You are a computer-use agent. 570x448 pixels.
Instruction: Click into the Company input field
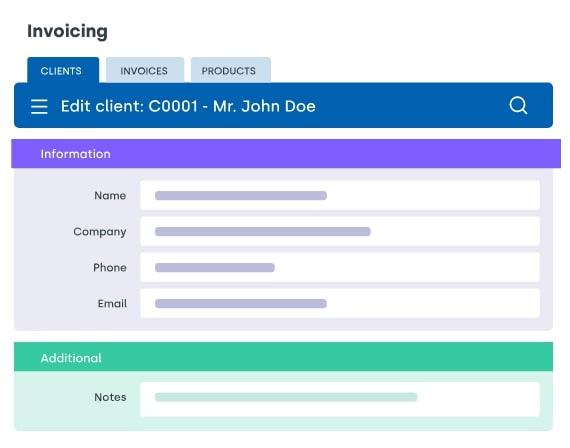click(340, 232)
